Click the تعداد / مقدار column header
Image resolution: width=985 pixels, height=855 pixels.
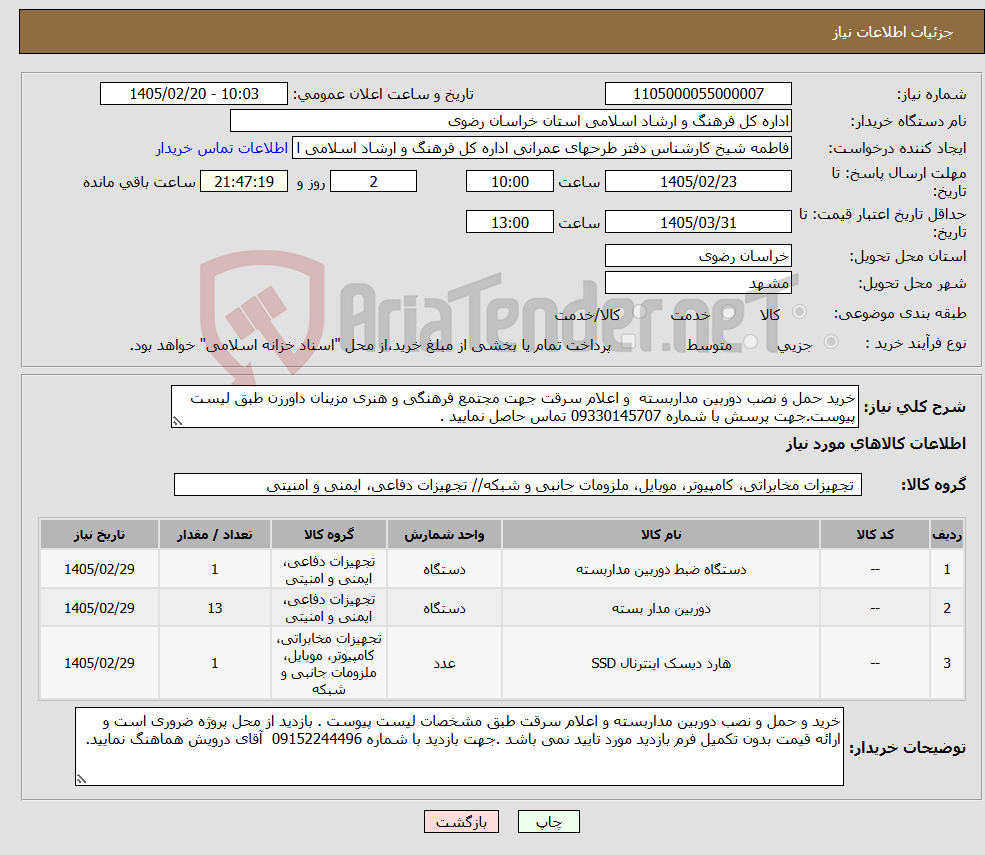[x=215, y=535]
